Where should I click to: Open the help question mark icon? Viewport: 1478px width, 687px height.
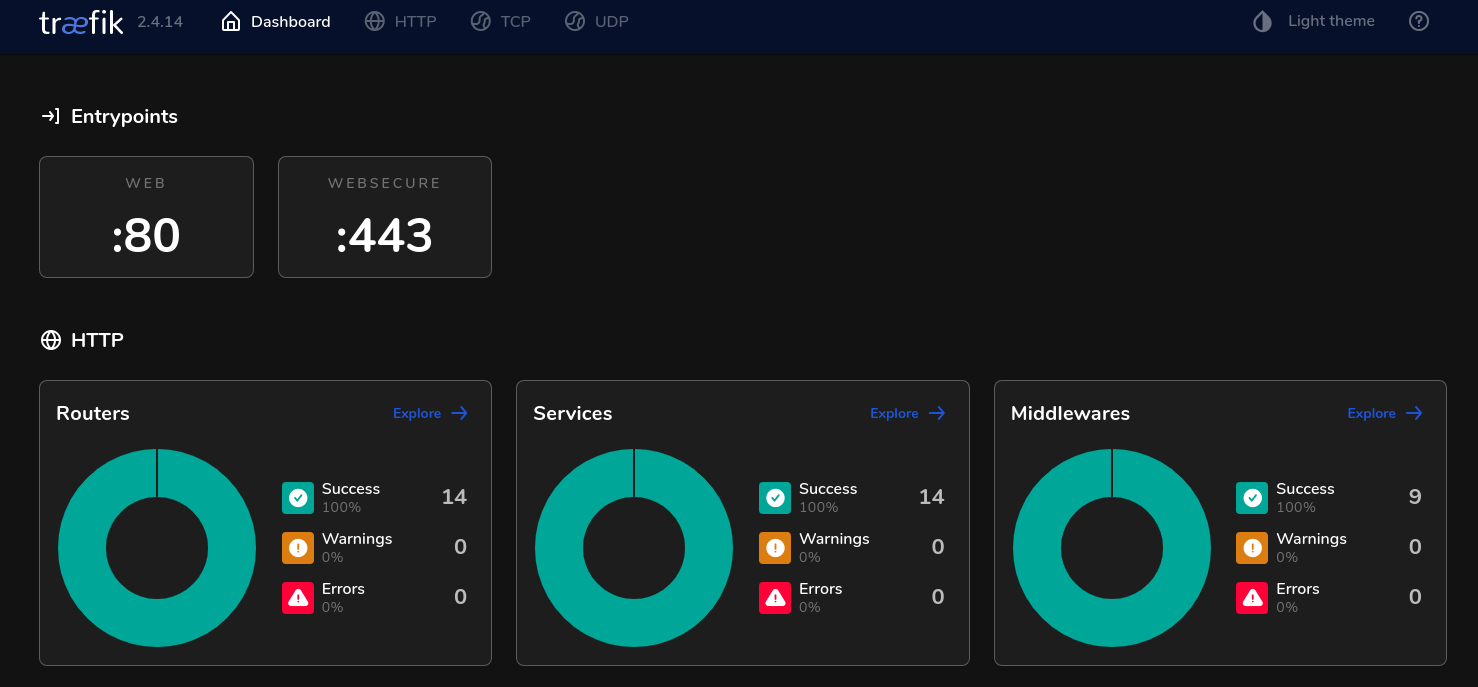pos(1419,21)
